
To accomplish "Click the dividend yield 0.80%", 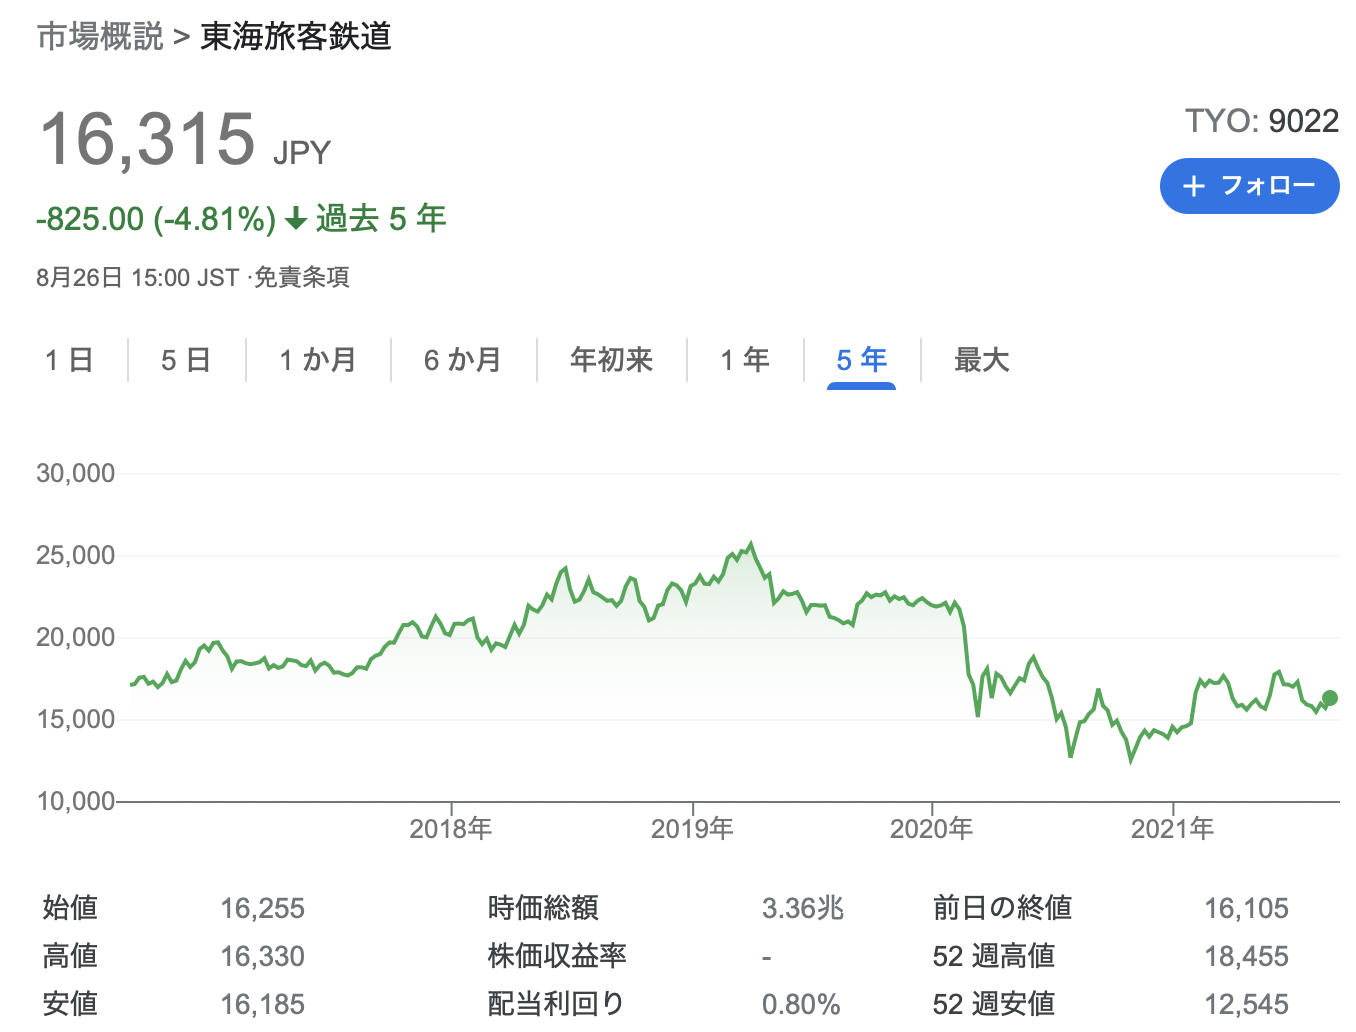I will coord(801,1004).
